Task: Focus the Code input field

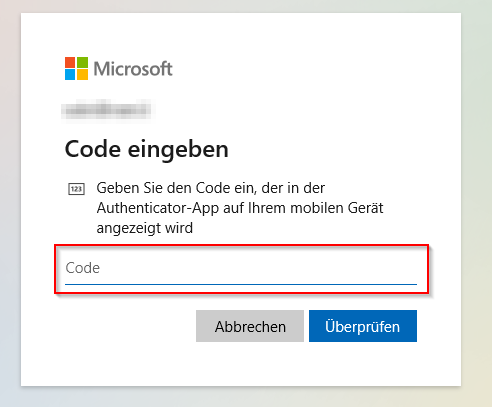Action: tap(241, 269)
